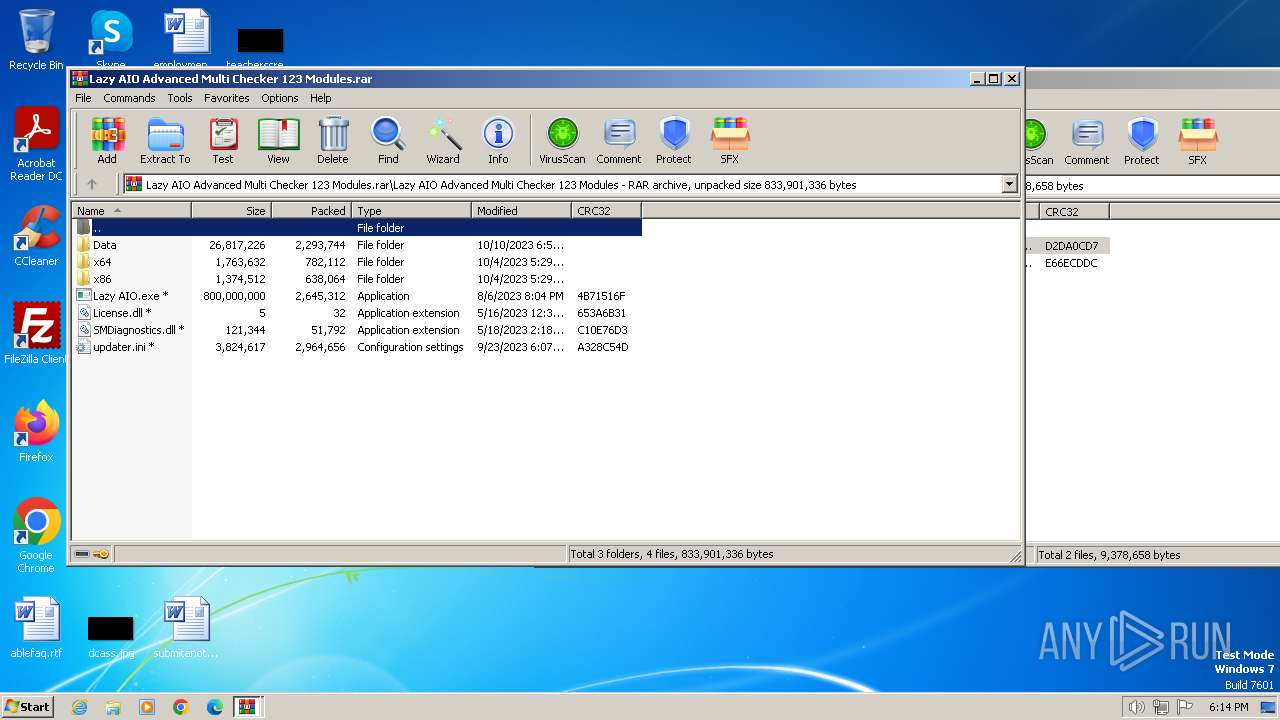Click the Start button
The width and height of the screenshot is (1280, 720).
pos(28,706)
